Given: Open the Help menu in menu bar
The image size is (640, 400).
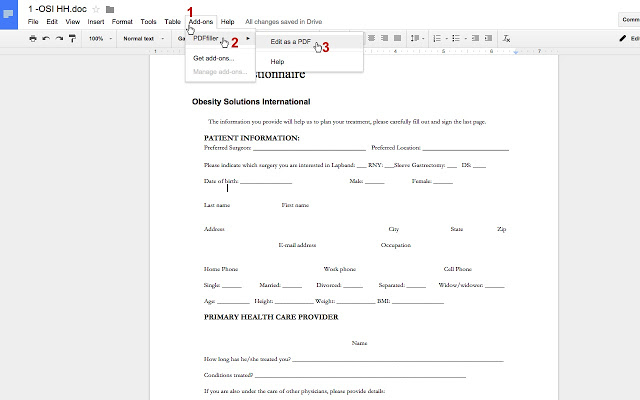Looking at the screenshot, I should click(x=227, y=22).
